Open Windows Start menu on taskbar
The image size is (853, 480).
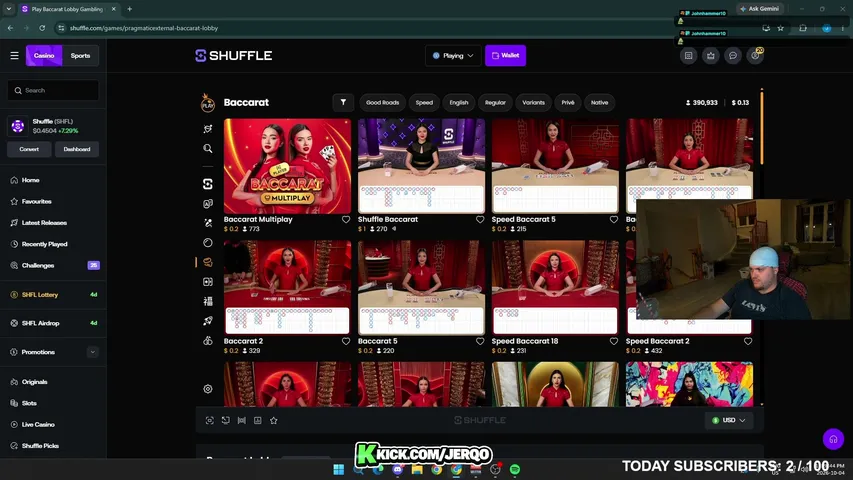338,470
